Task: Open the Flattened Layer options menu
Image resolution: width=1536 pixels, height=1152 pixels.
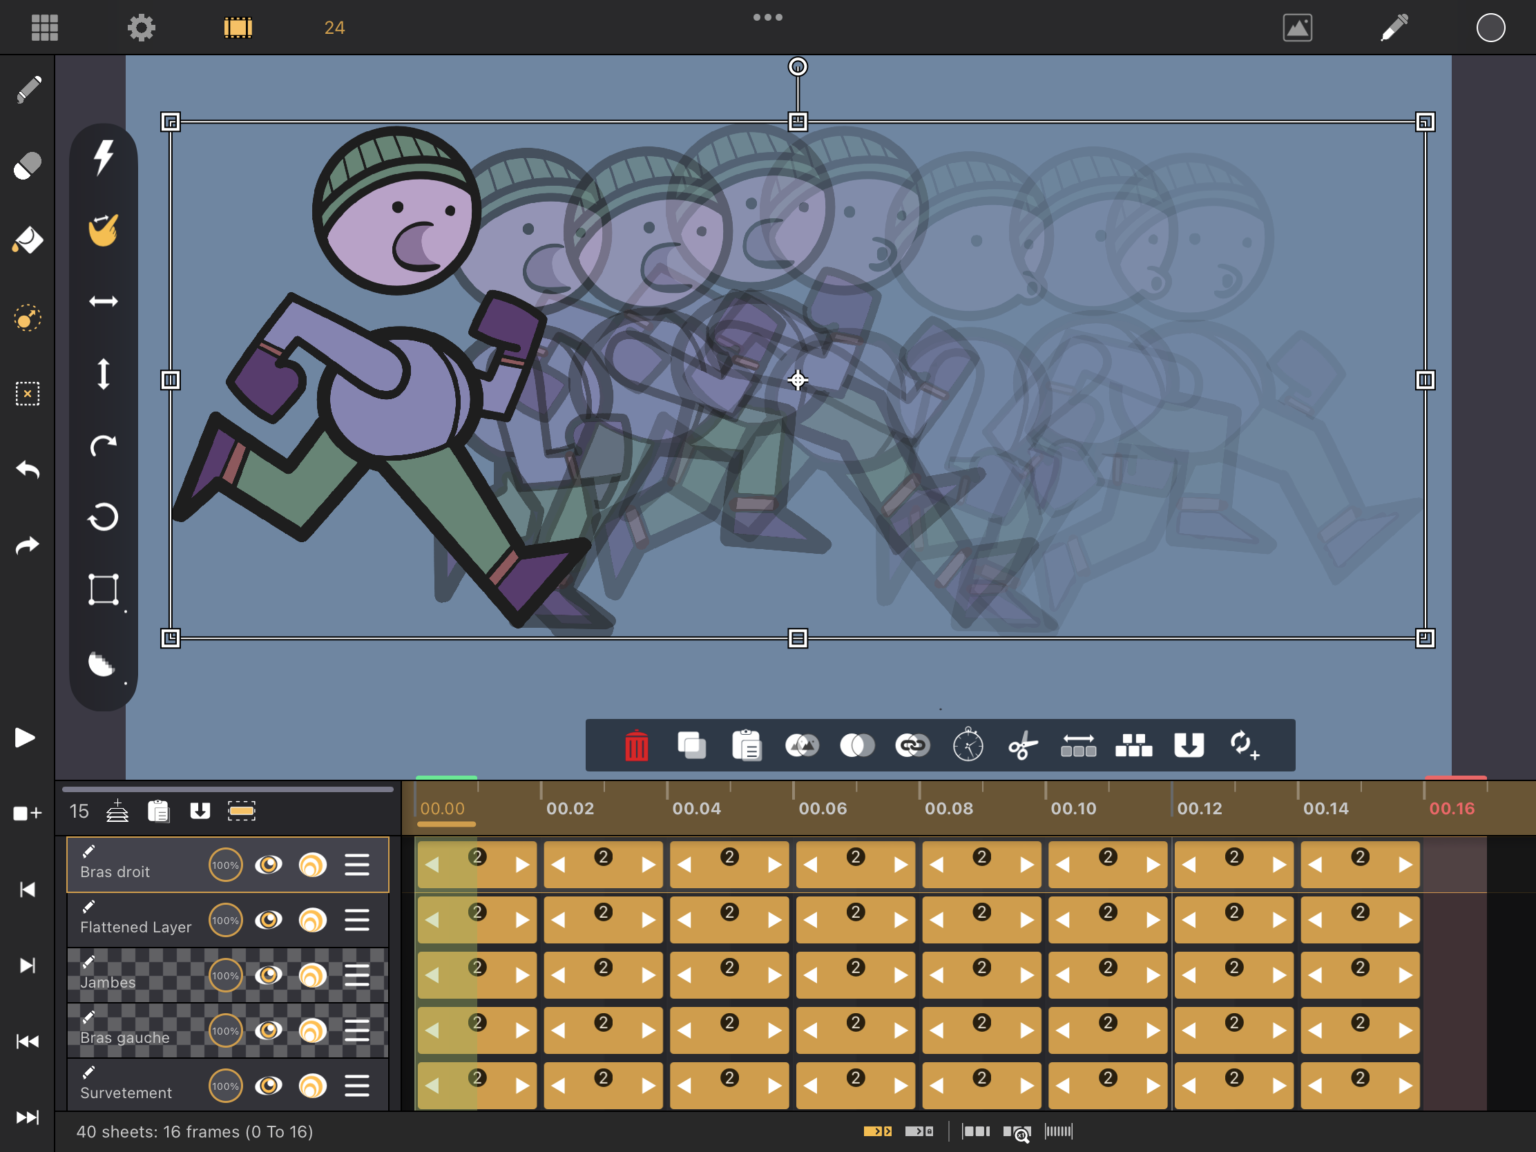Action: coord(357,920)
